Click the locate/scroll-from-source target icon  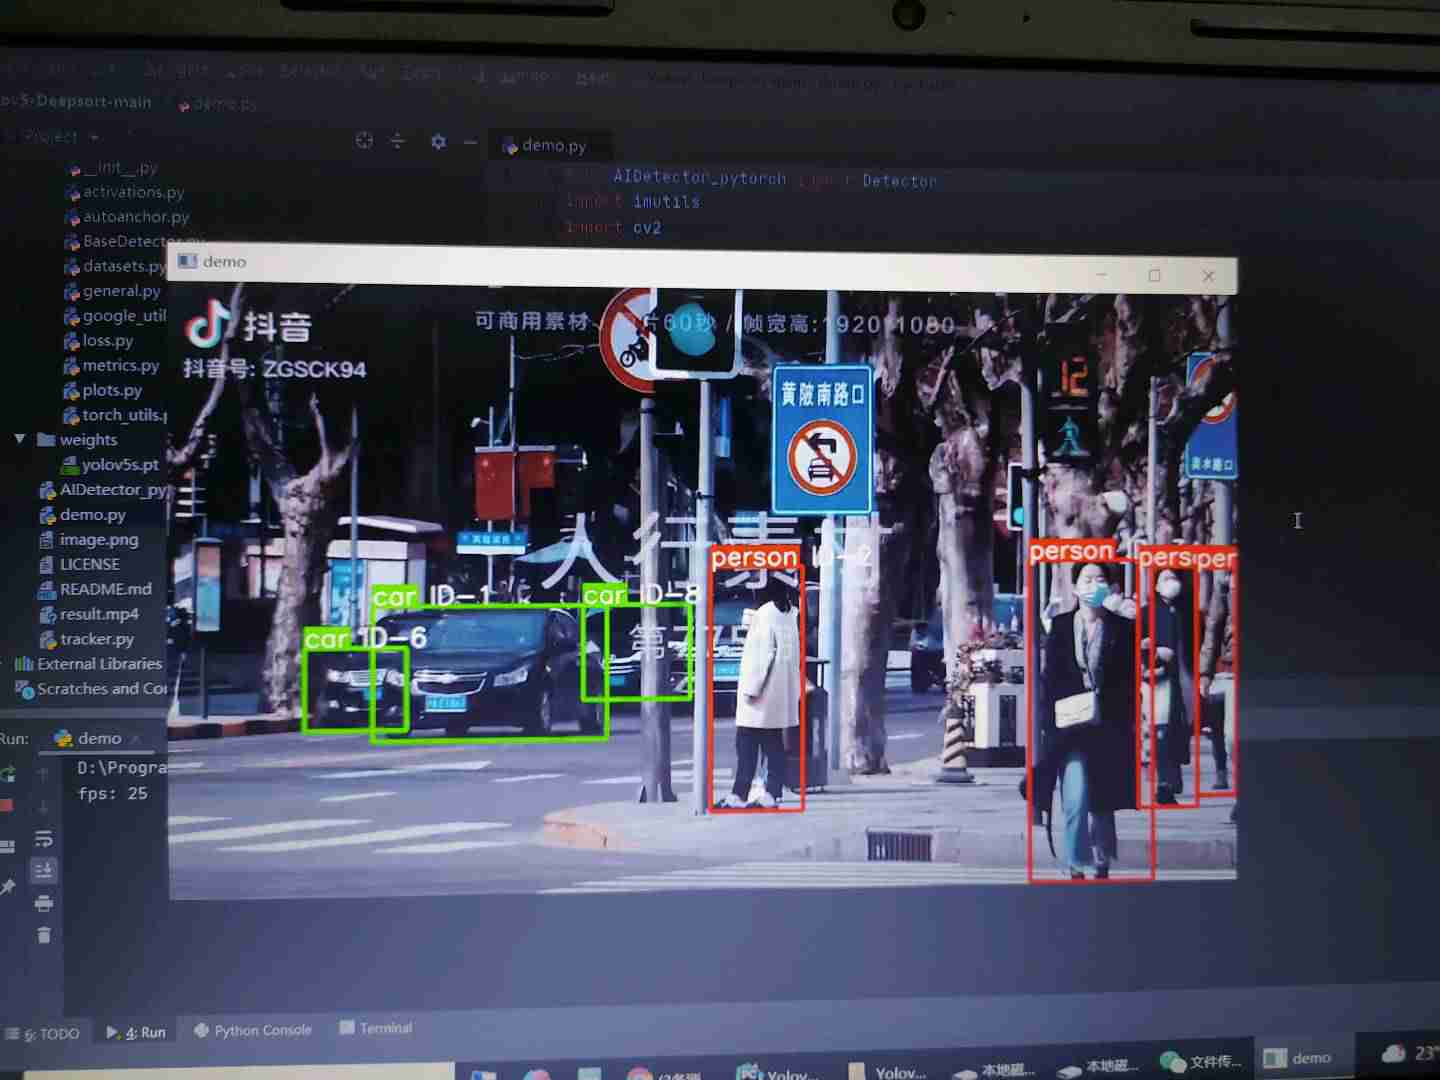point(364,141)
